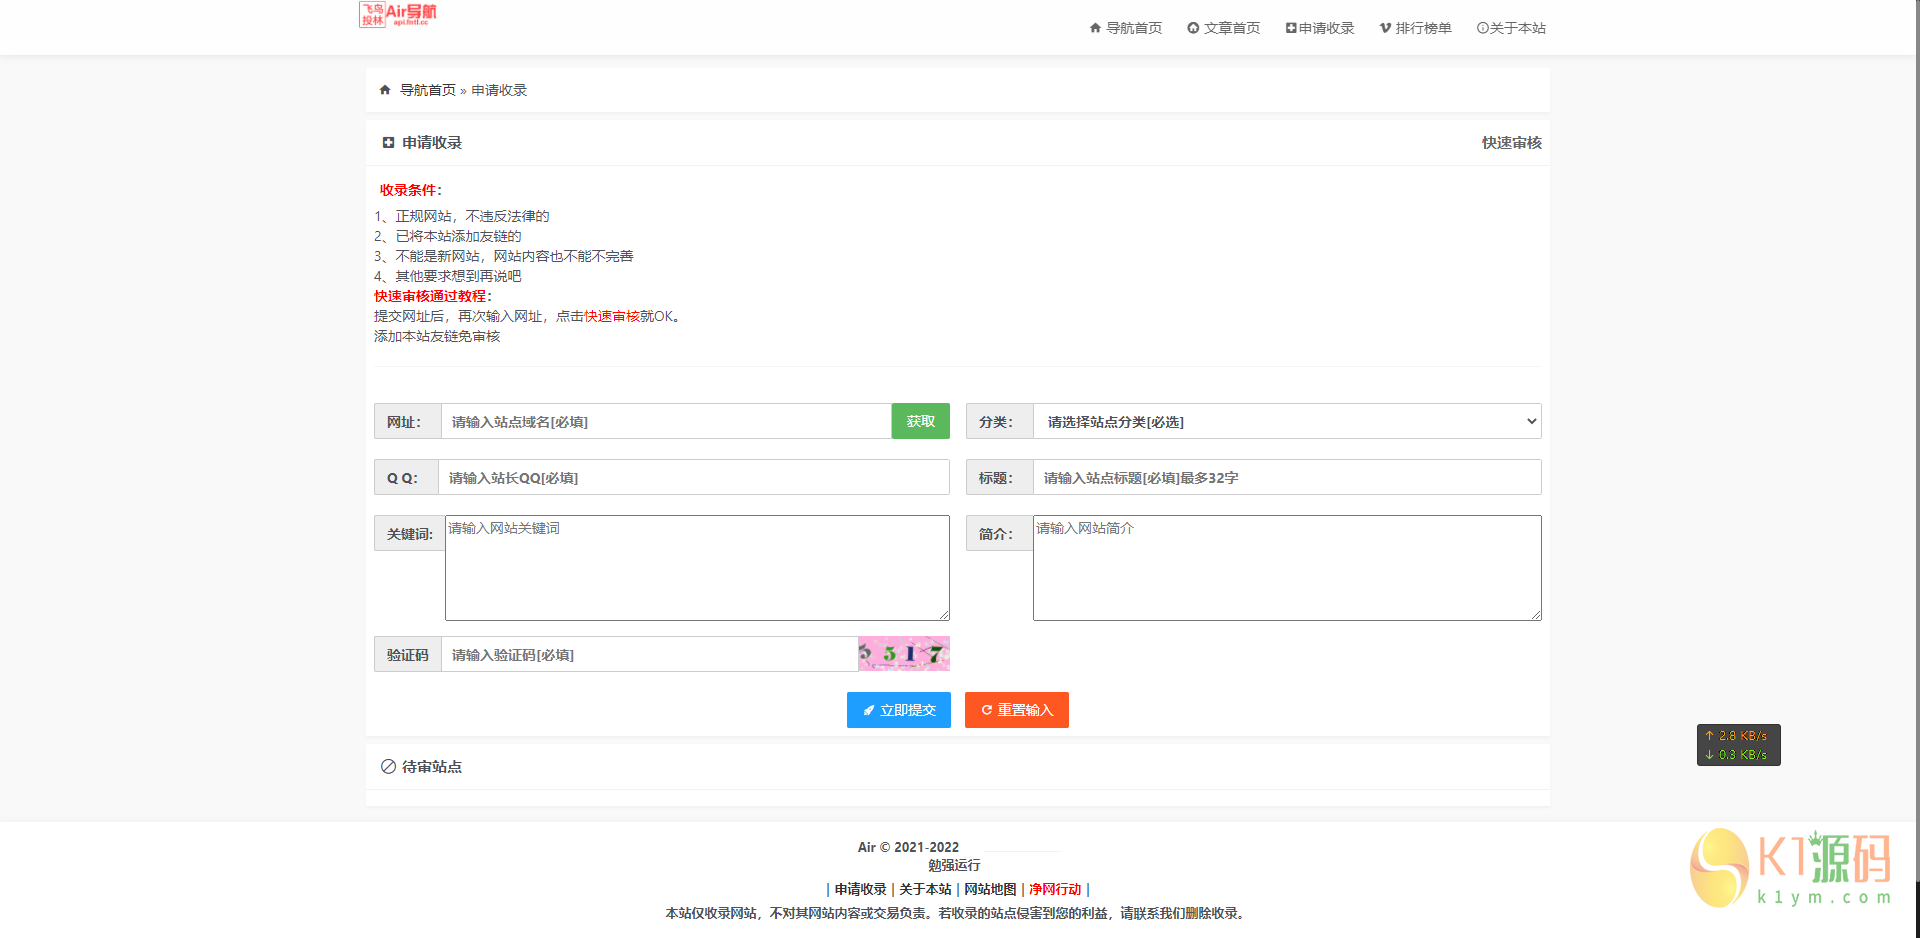Open the 分类 site category dropdown

(1287, 421)
